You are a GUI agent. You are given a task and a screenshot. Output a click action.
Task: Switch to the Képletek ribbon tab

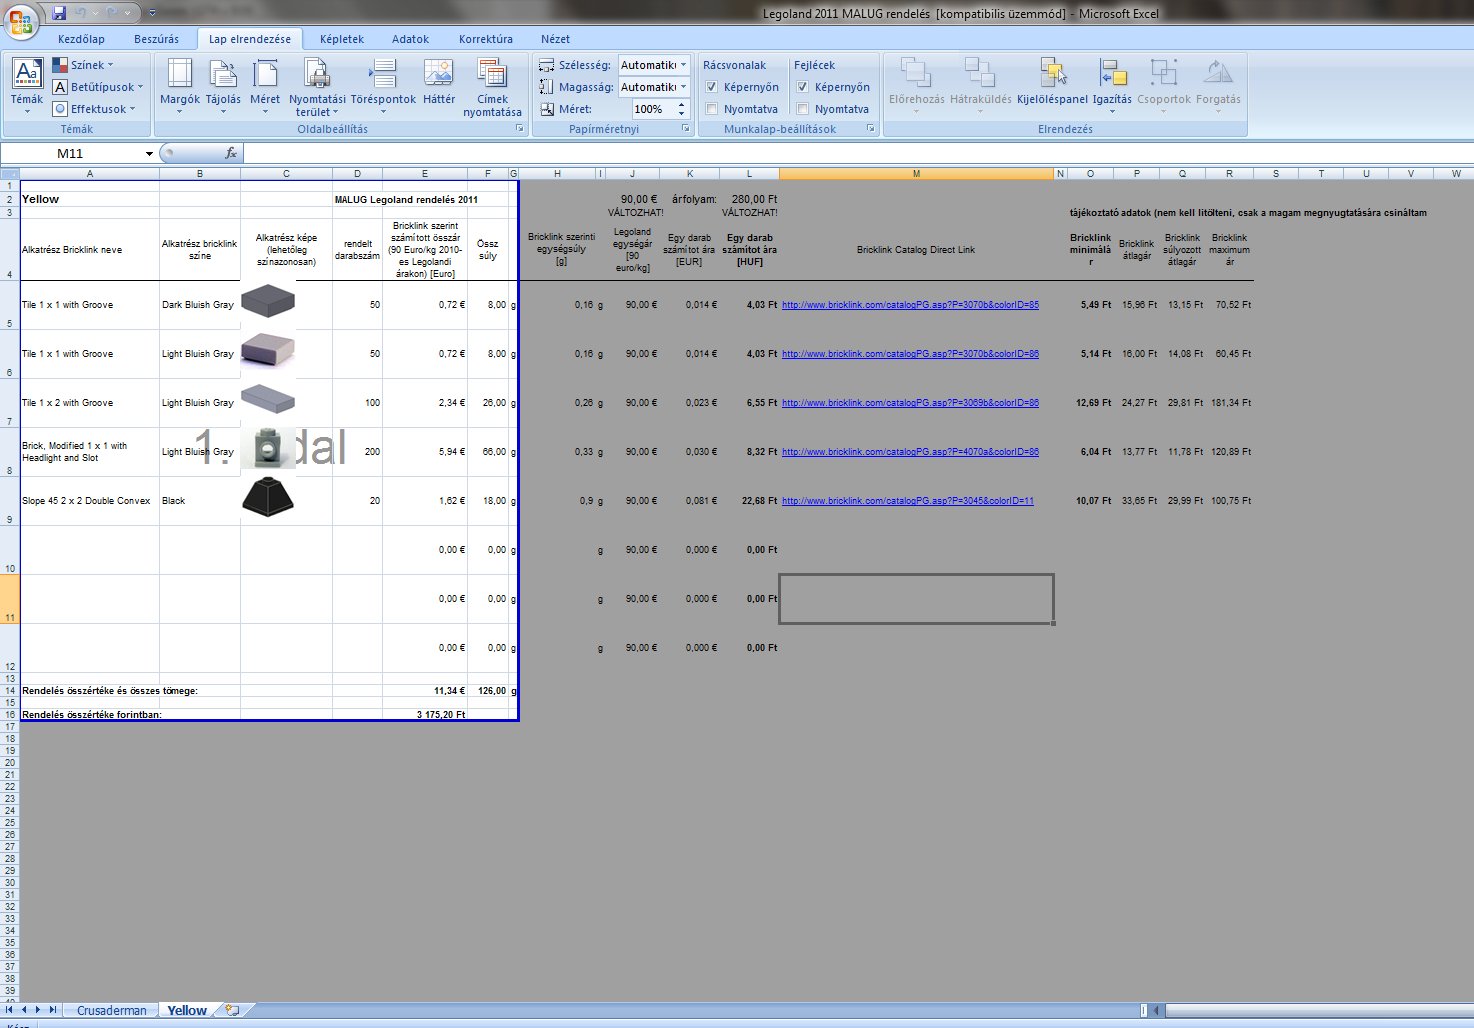coord(342,39)
